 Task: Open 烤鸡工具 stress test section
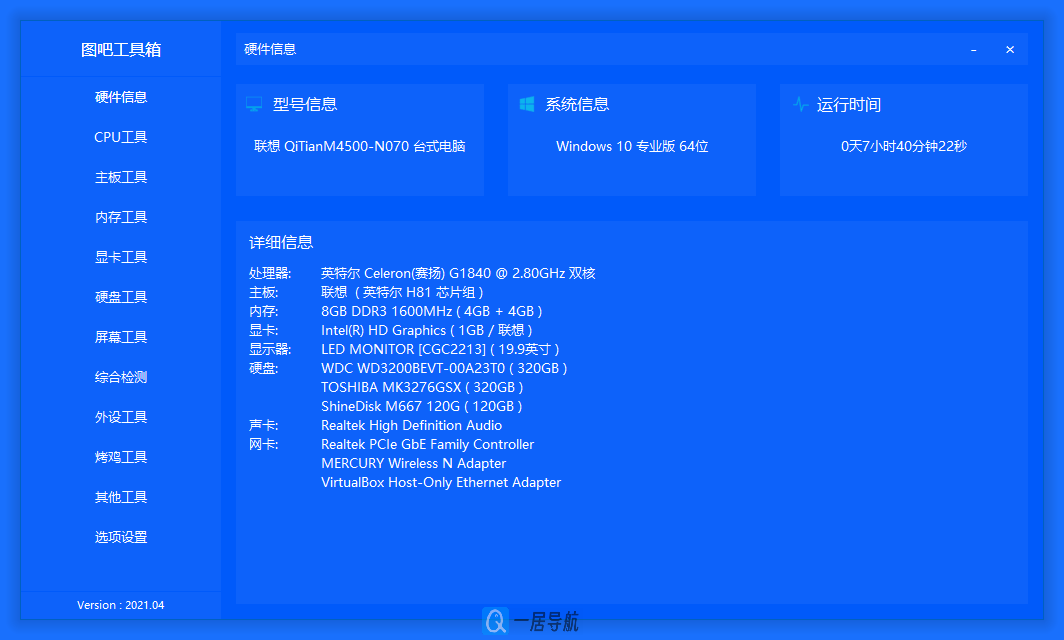(120, 457)
